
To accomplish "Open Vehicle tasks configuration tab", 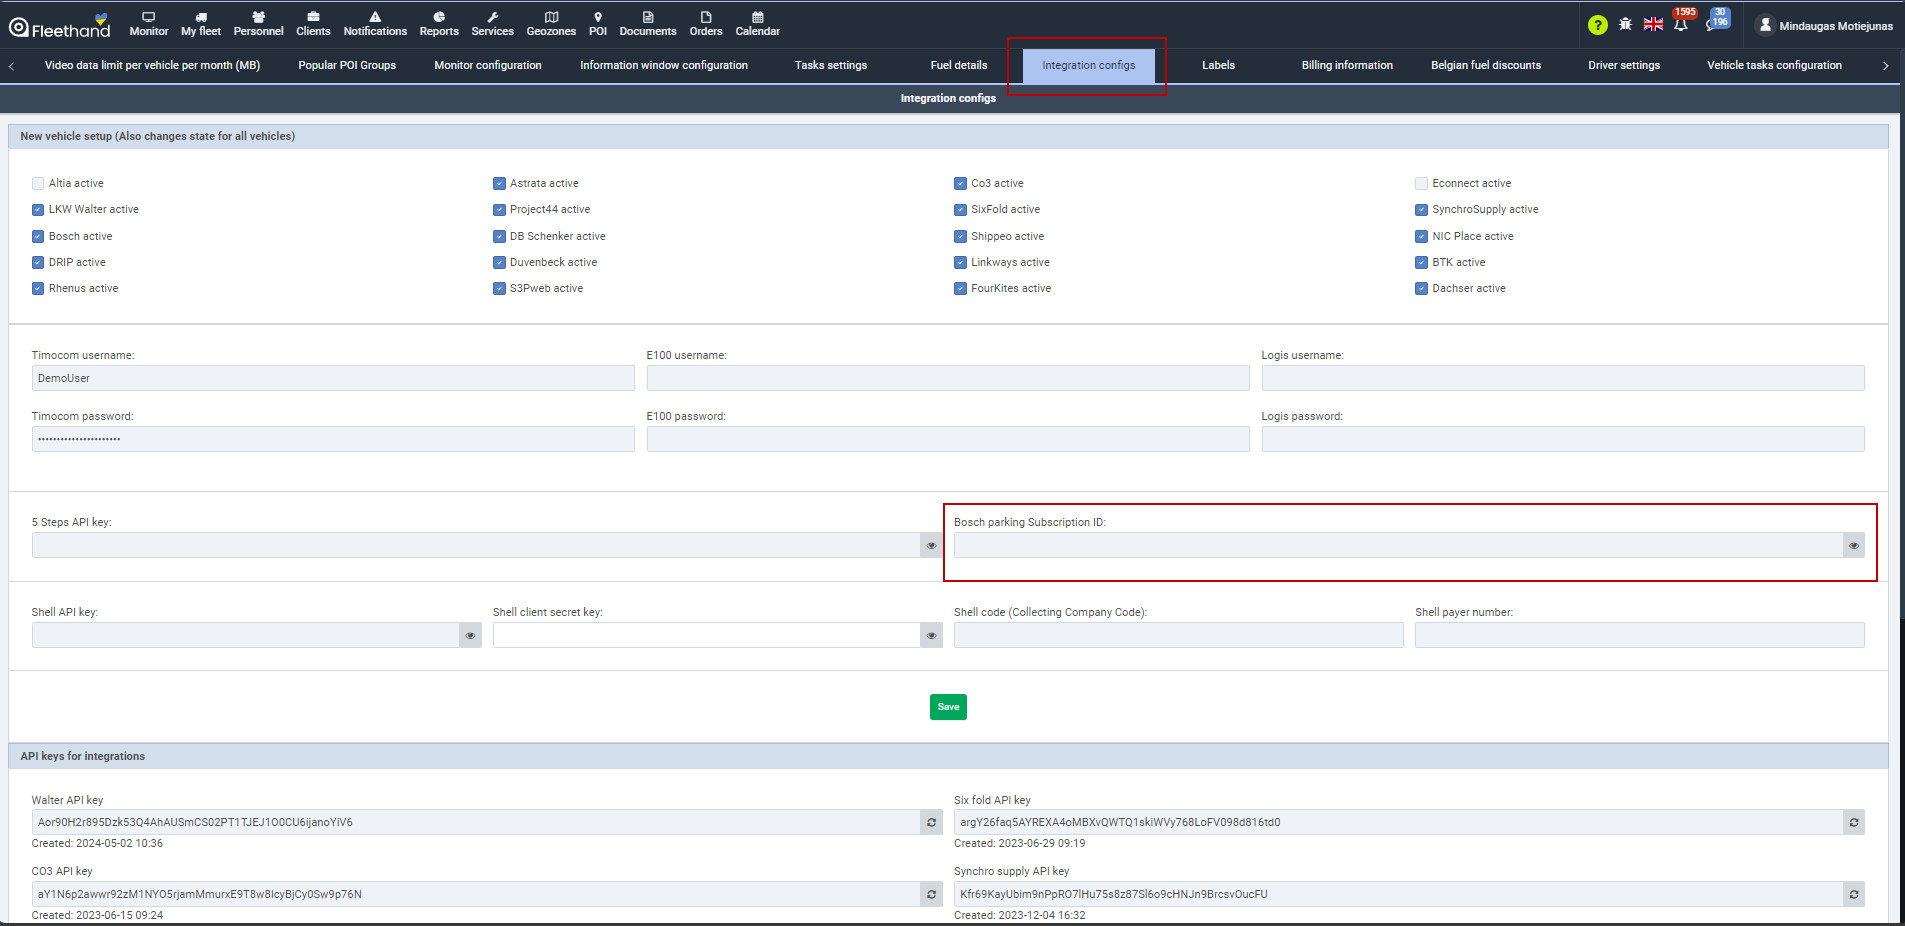I will [x=1774, y=65].
